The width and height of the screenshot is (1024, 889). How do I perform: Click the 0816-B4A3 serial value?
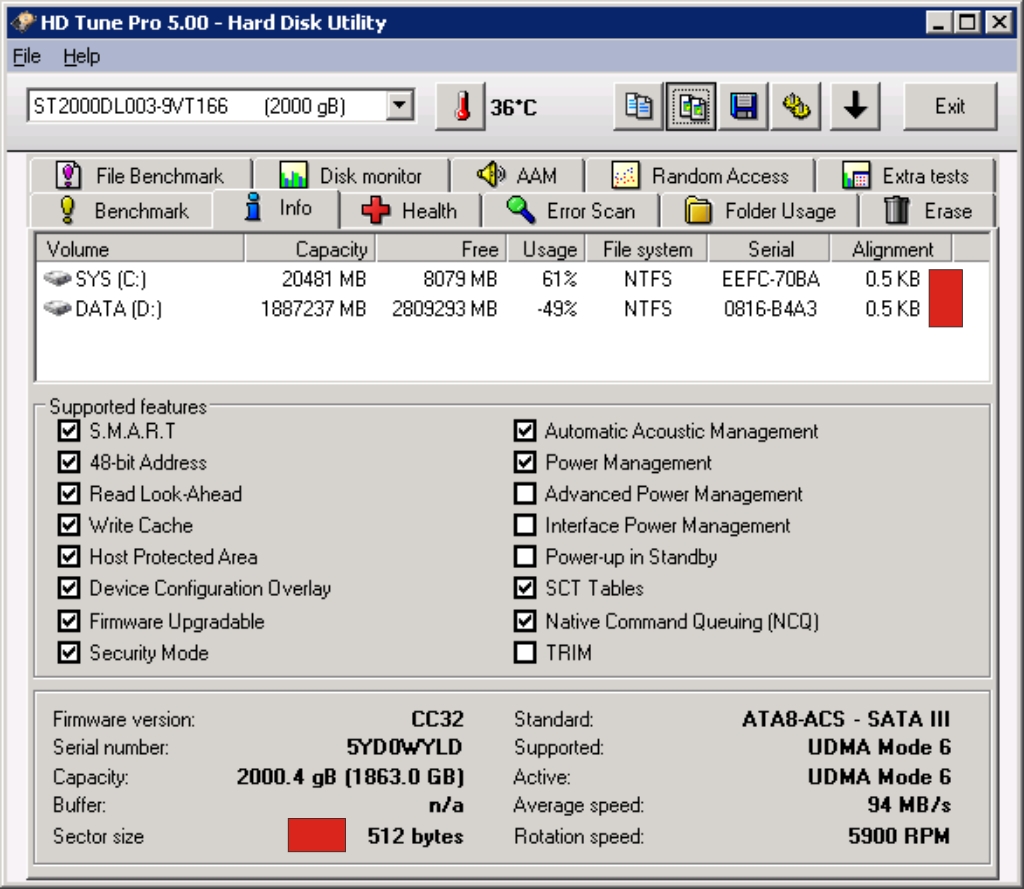tap(771, 308)
